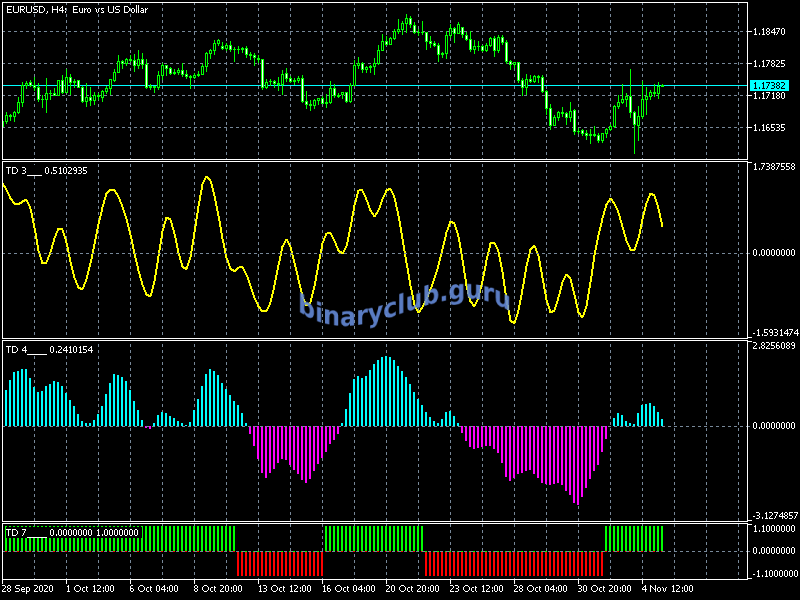This screenshot has width=800, height=600.
Task: Click the binaryclub.guru watermark text
Action: click(403, 300)
